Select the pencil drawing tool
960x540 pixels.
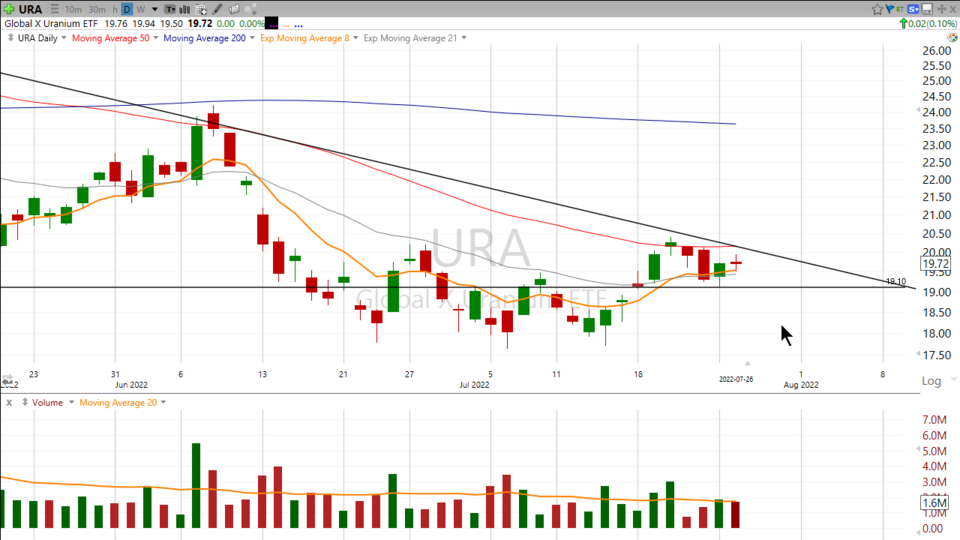pos(219,9)
